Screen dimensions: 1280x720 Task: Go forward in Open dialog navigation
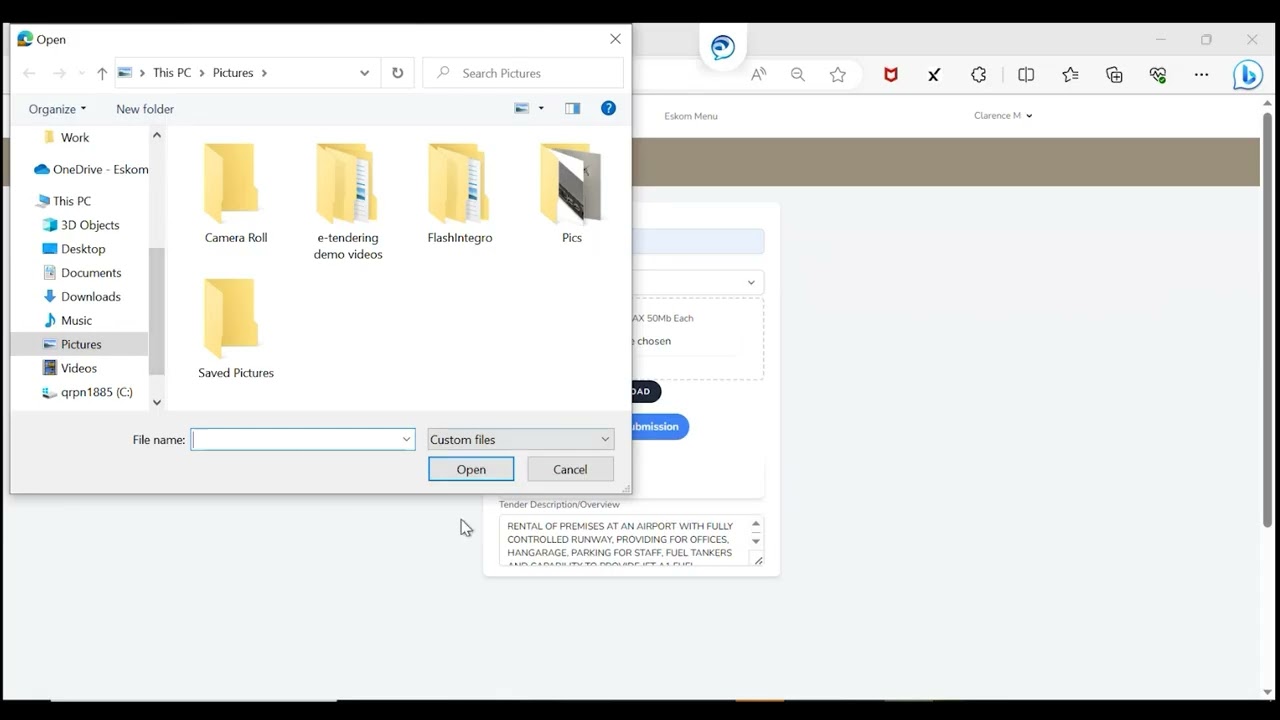pyautogui.click(x=59, y=73)
